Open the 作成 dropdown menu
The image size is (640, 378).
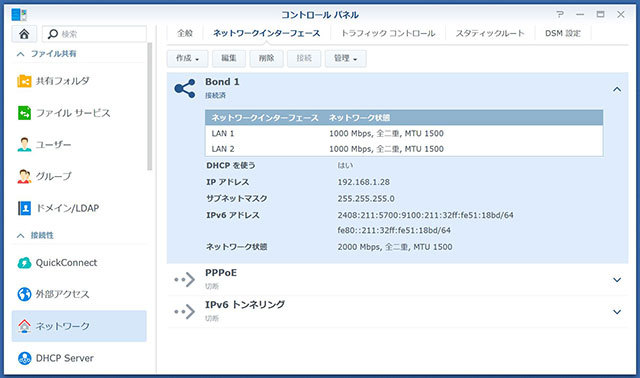click(187, 58)
